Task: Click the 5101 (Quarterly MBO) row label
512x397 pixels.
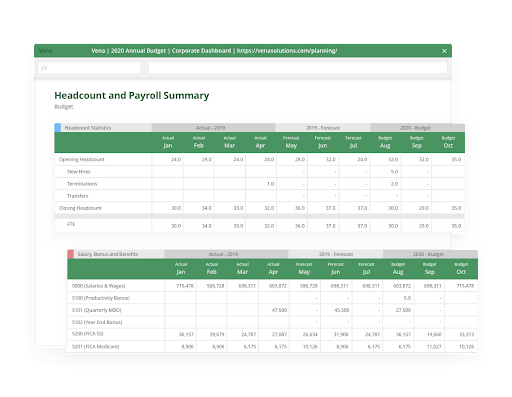Action: [97, 310]
